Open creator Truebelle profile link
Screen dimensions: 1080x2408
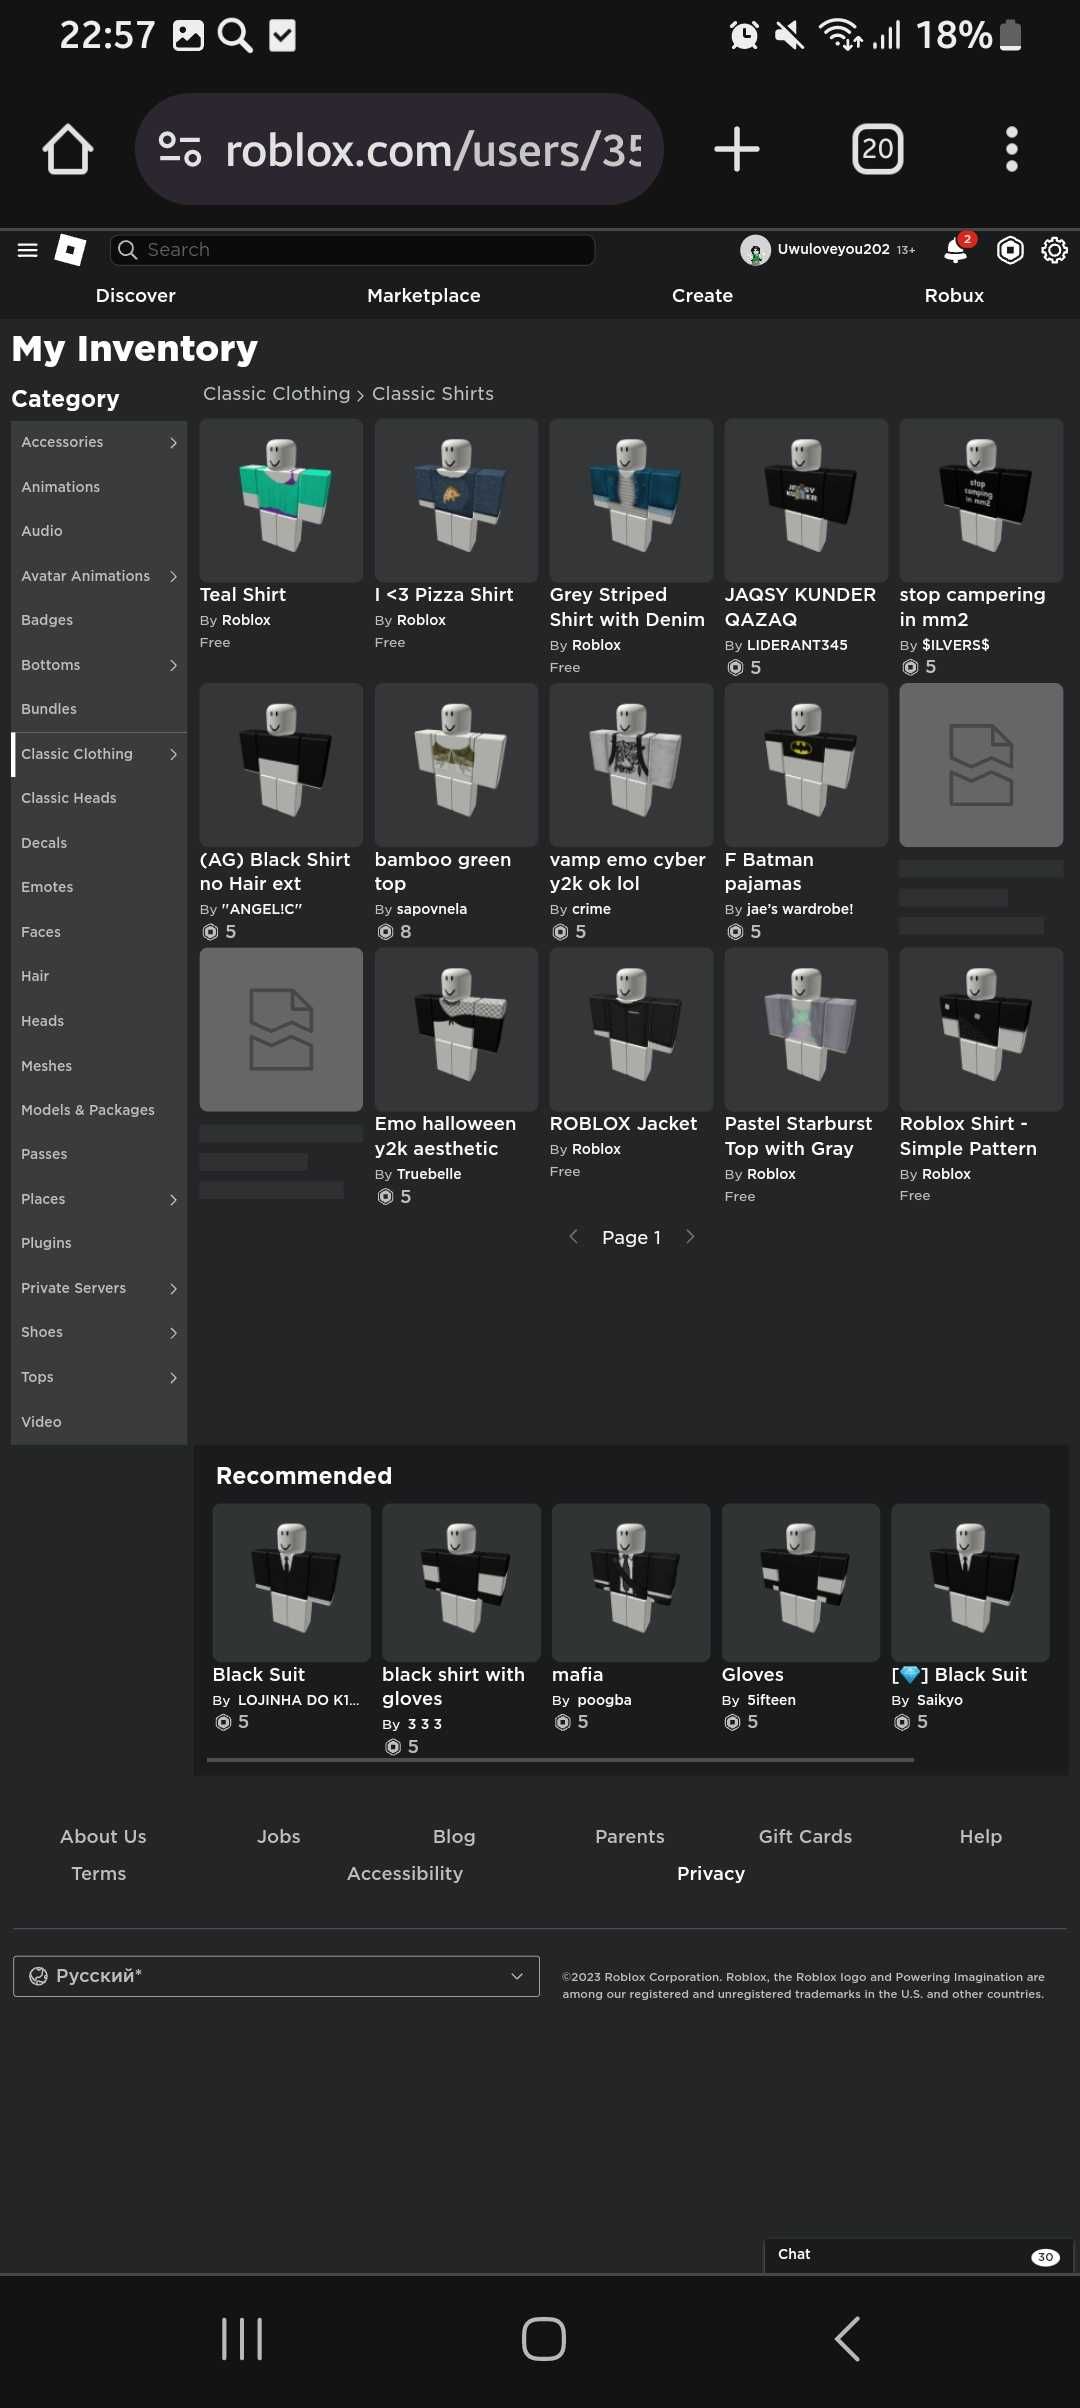click(x=429, y=1174)
